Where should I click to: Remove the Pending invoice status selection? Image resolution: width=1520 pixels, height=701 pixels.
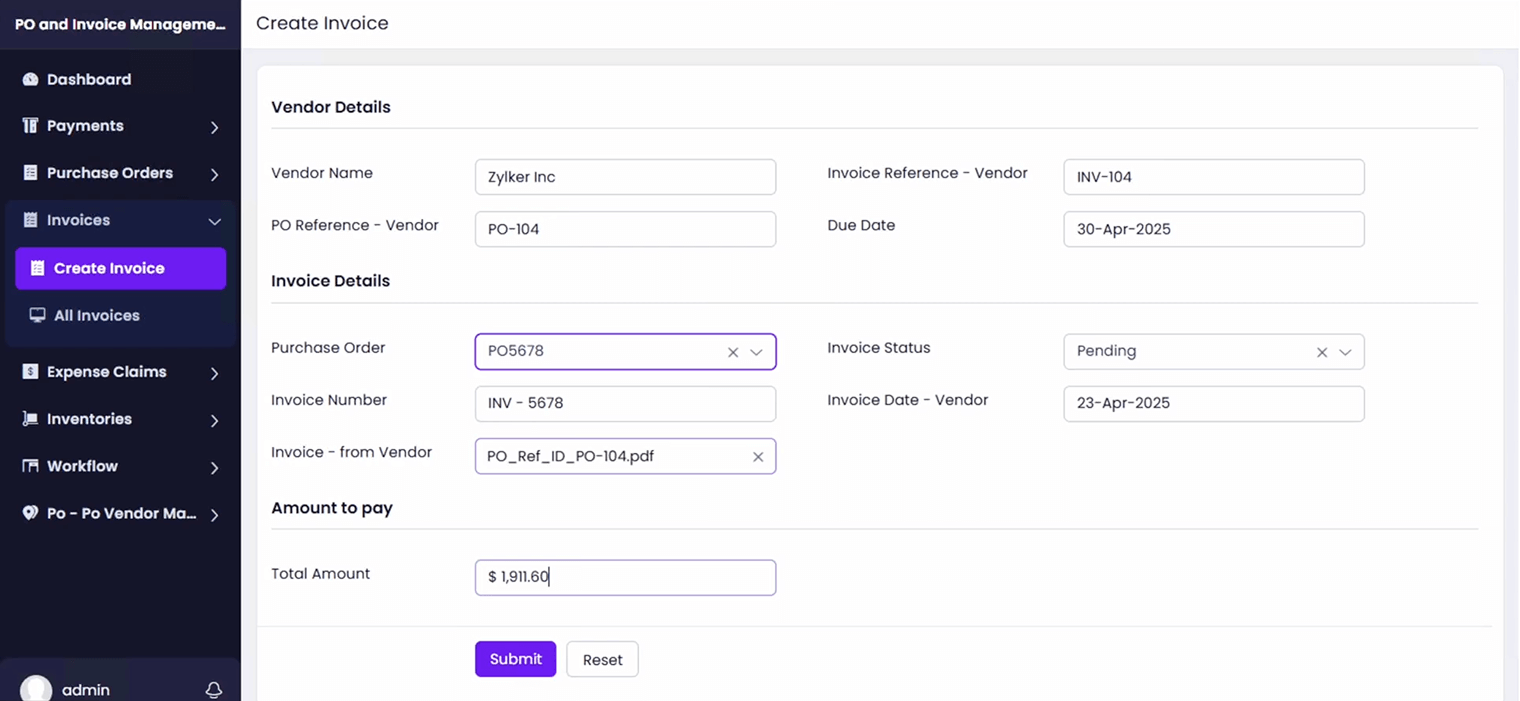tap(1322, 352)
